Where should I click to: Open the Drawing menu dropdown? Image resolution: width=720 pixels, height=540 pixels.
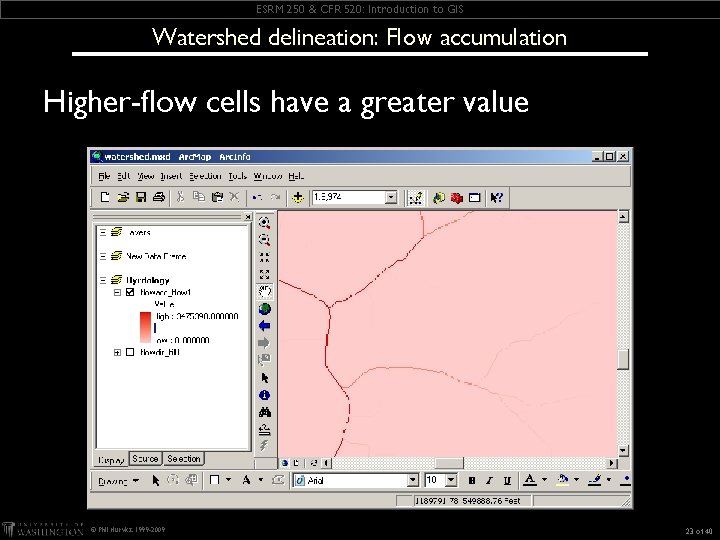coord(118,481)
